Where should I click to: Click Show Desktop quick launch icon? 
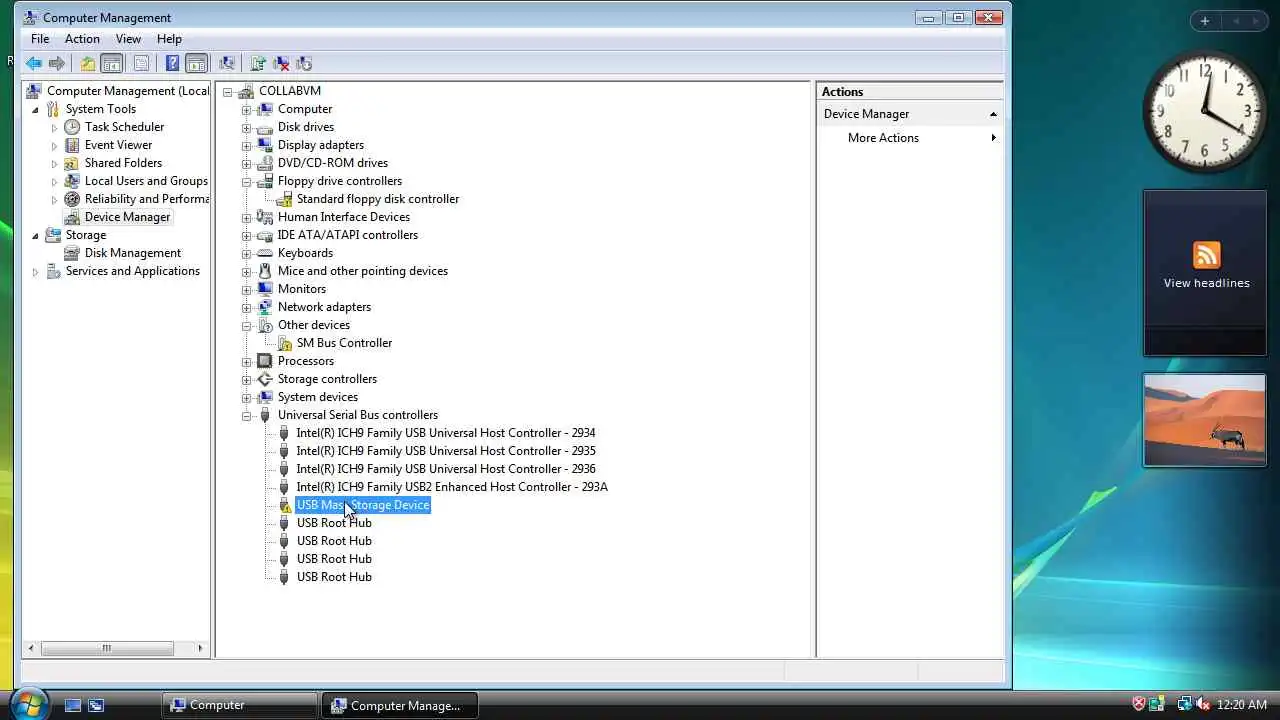click(73, 705)
